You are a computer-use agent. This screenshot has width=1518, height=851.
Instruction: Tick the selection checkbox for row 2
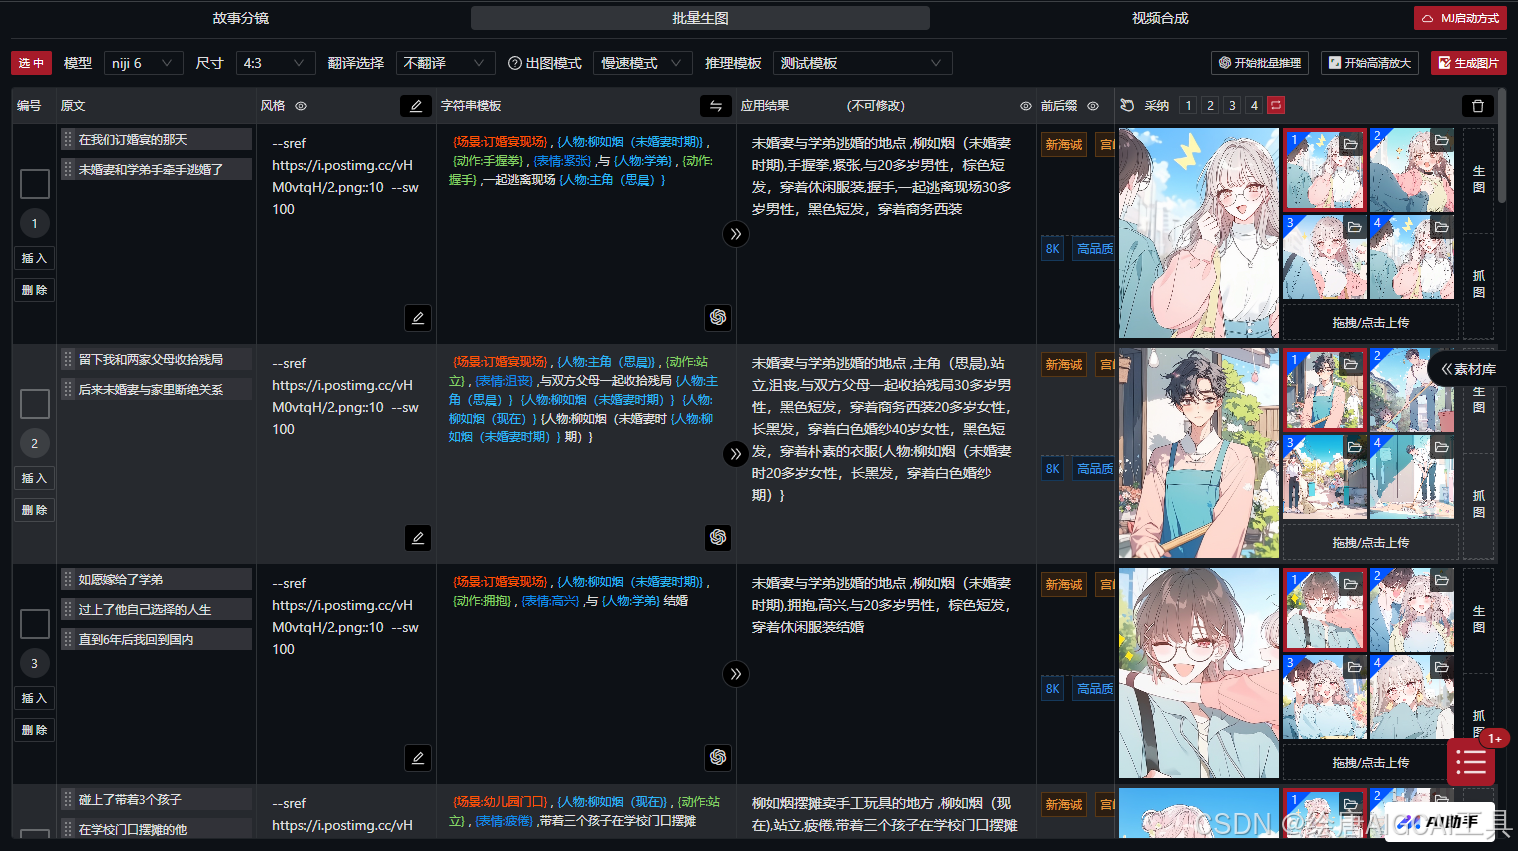pos(35,404)
